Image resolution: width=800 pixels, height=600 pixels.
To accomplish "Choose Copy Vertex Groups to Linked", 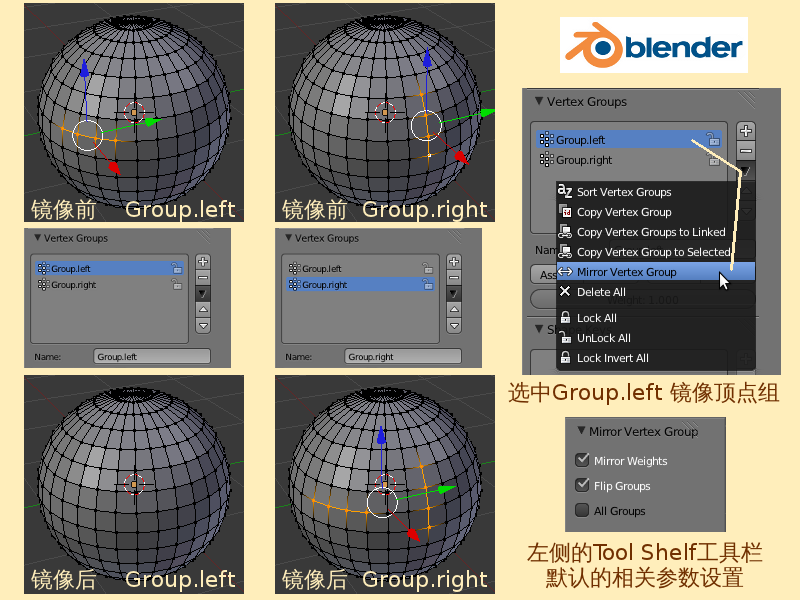I will click(655, 232).
